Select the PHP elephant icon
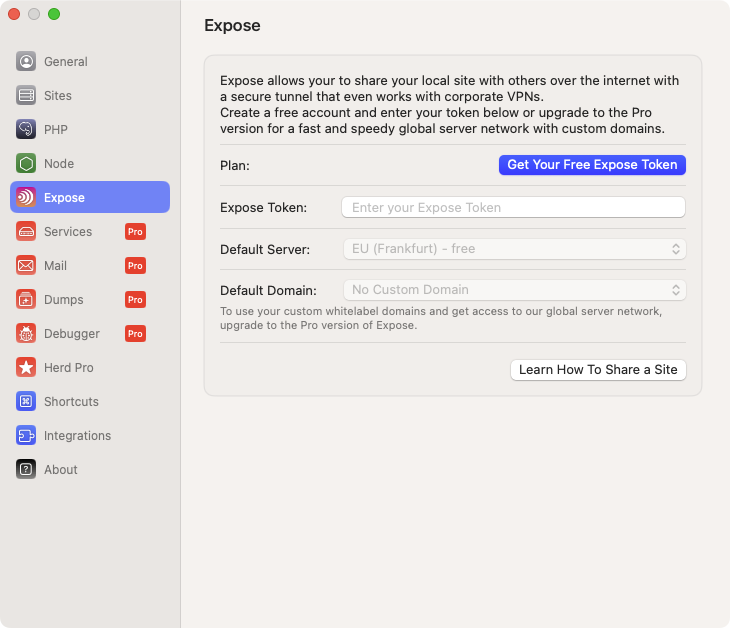This screenshot has height=628, width=730. tap(26, 129)
